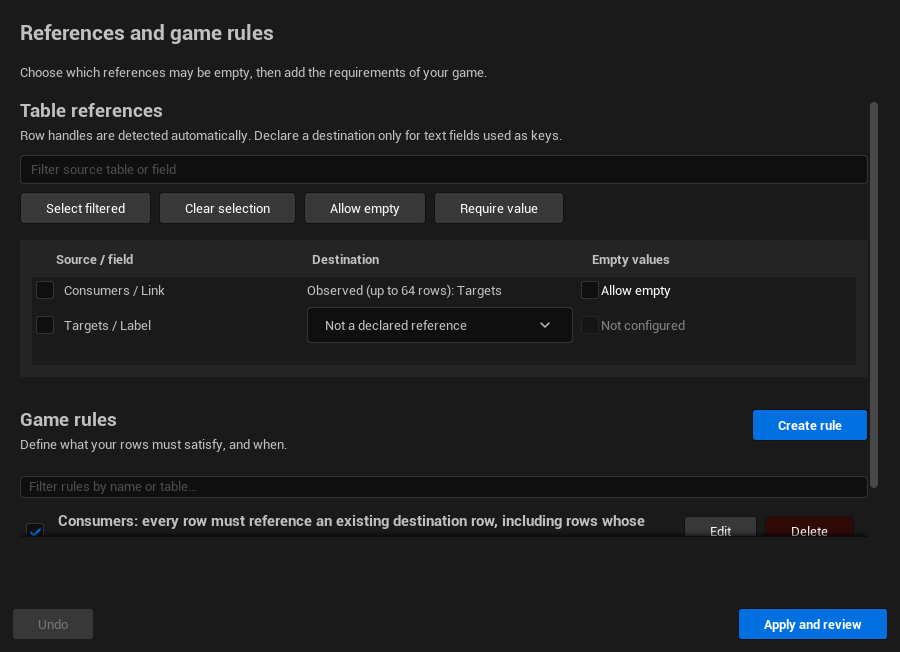Click Require value button
This screenshot has width=900, height=652.
(499, 208)
